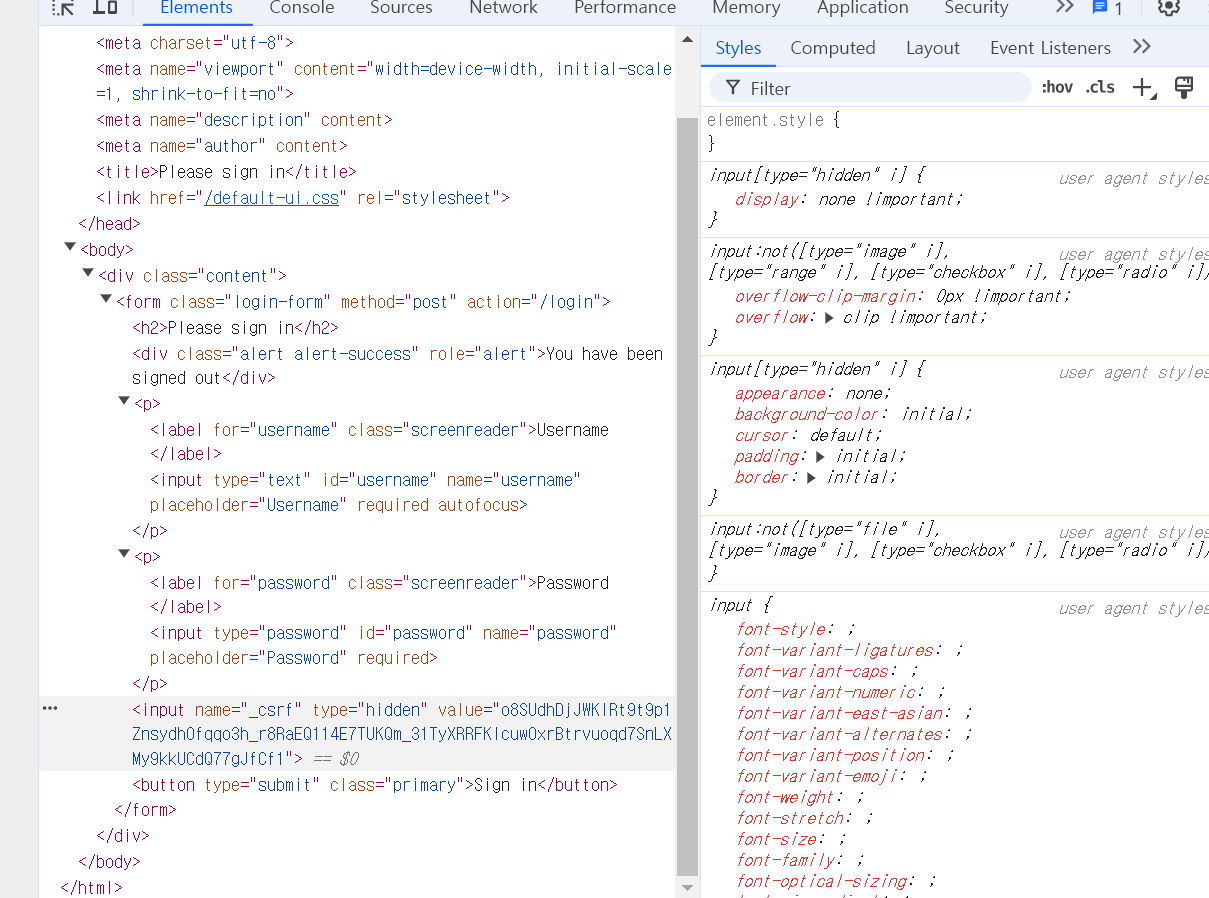
Task: Click the cursor default declaration
Action: (x=809, y=436)
